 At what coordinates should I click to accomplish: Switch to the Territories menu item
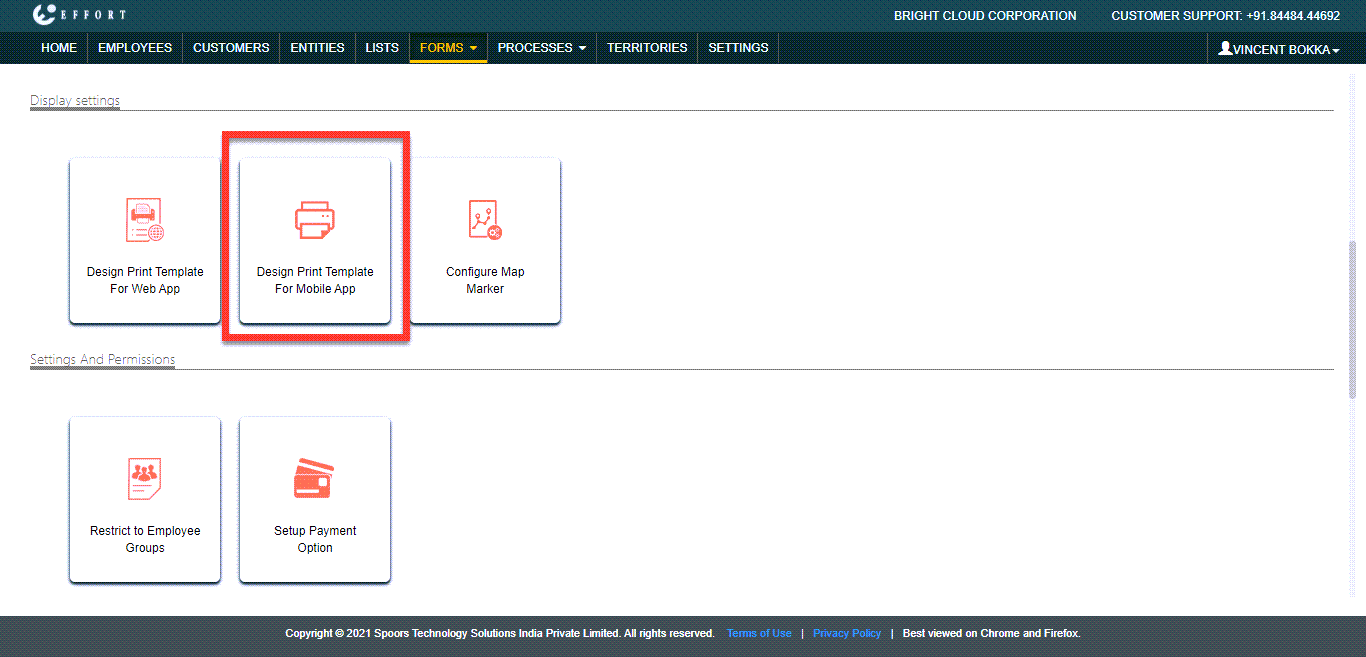pyautogui.click(x=647, y=48)
